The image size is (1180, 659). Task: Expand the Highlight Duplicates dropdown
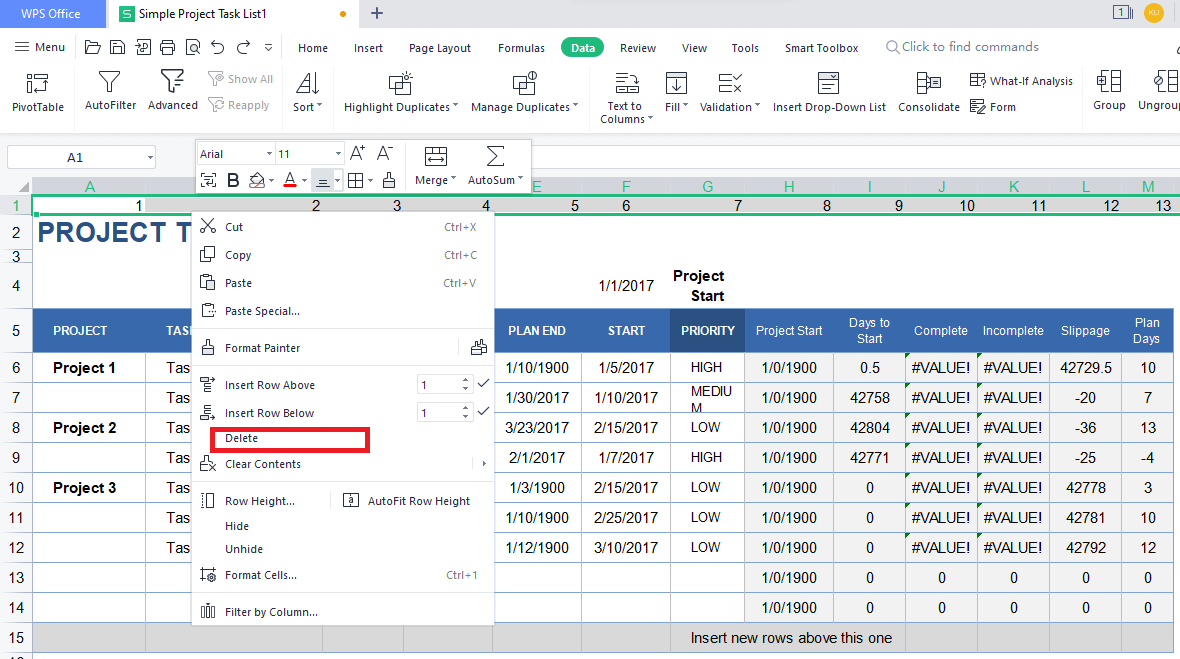click(401, 107)
